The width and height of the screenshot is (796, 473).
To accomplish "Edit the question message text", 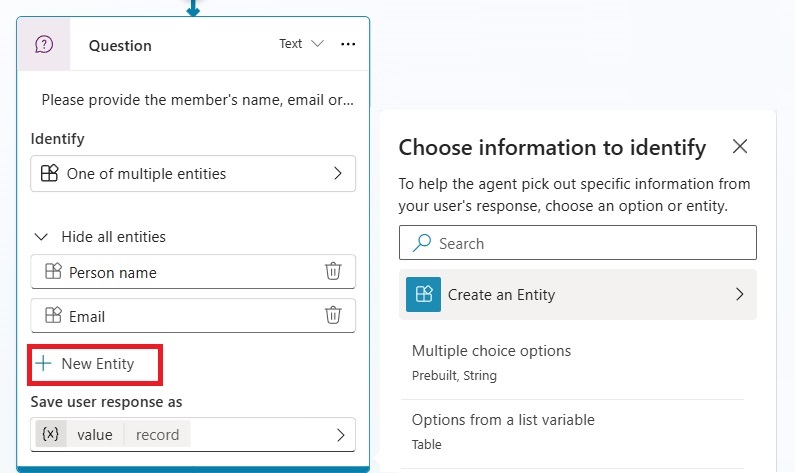I will [197, 100].
